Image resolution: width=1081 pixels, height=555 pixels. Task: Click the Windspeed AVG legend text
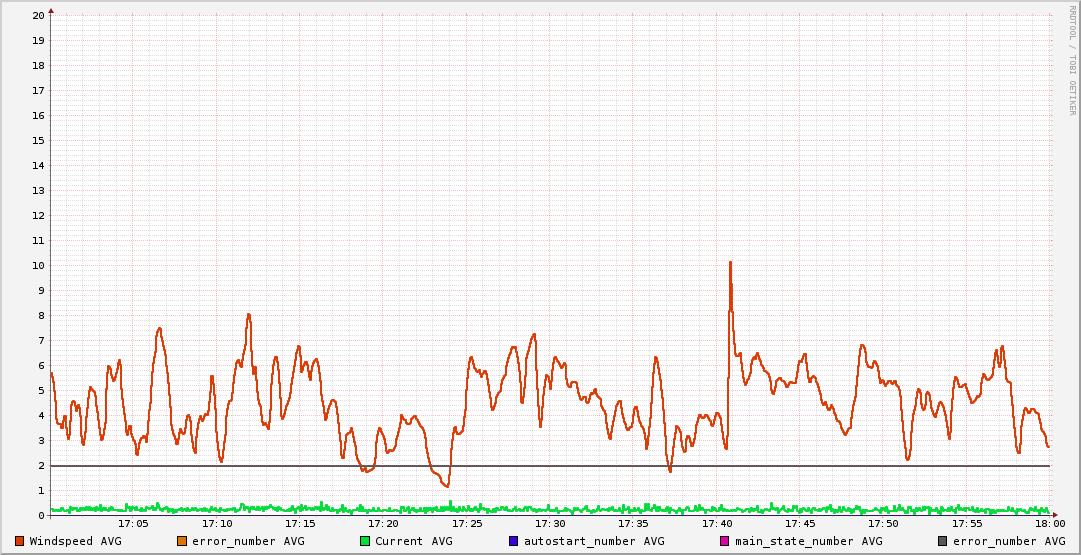(75, 541)
